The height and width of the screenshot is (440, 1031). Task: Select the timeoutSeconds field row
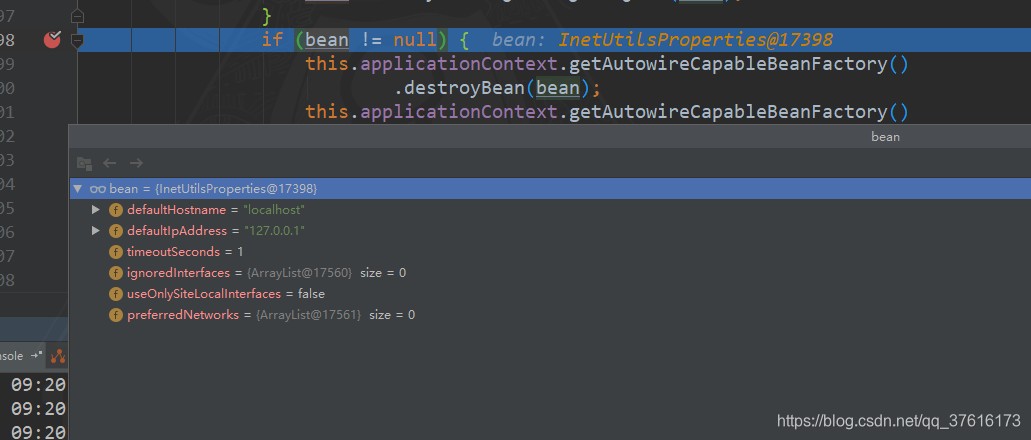(550, 252)
